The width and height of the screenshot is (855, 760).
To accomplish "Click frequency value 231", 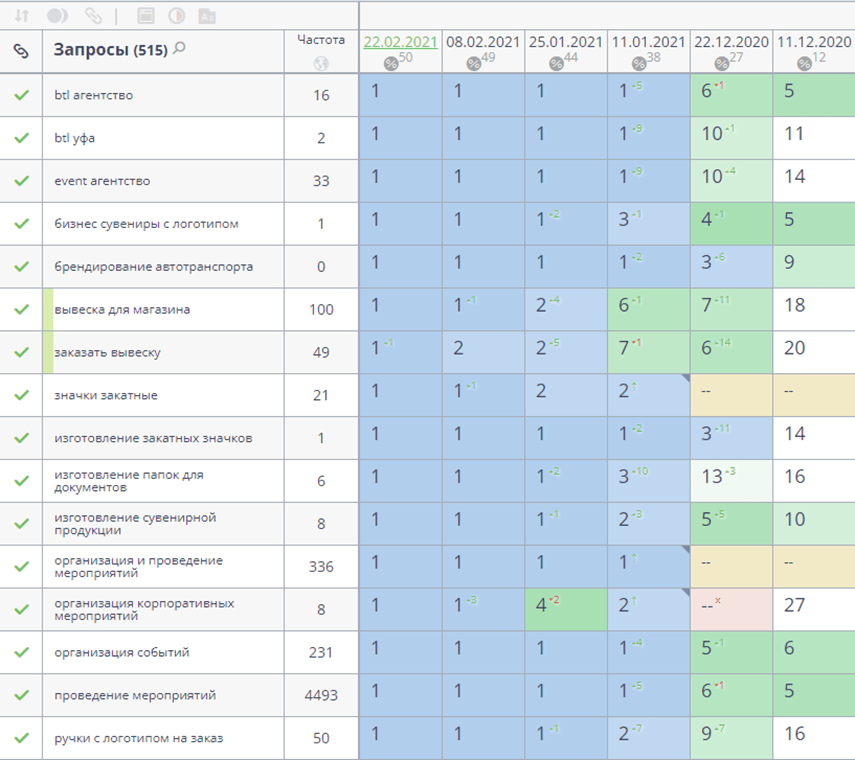I will [x=321, y=652].
